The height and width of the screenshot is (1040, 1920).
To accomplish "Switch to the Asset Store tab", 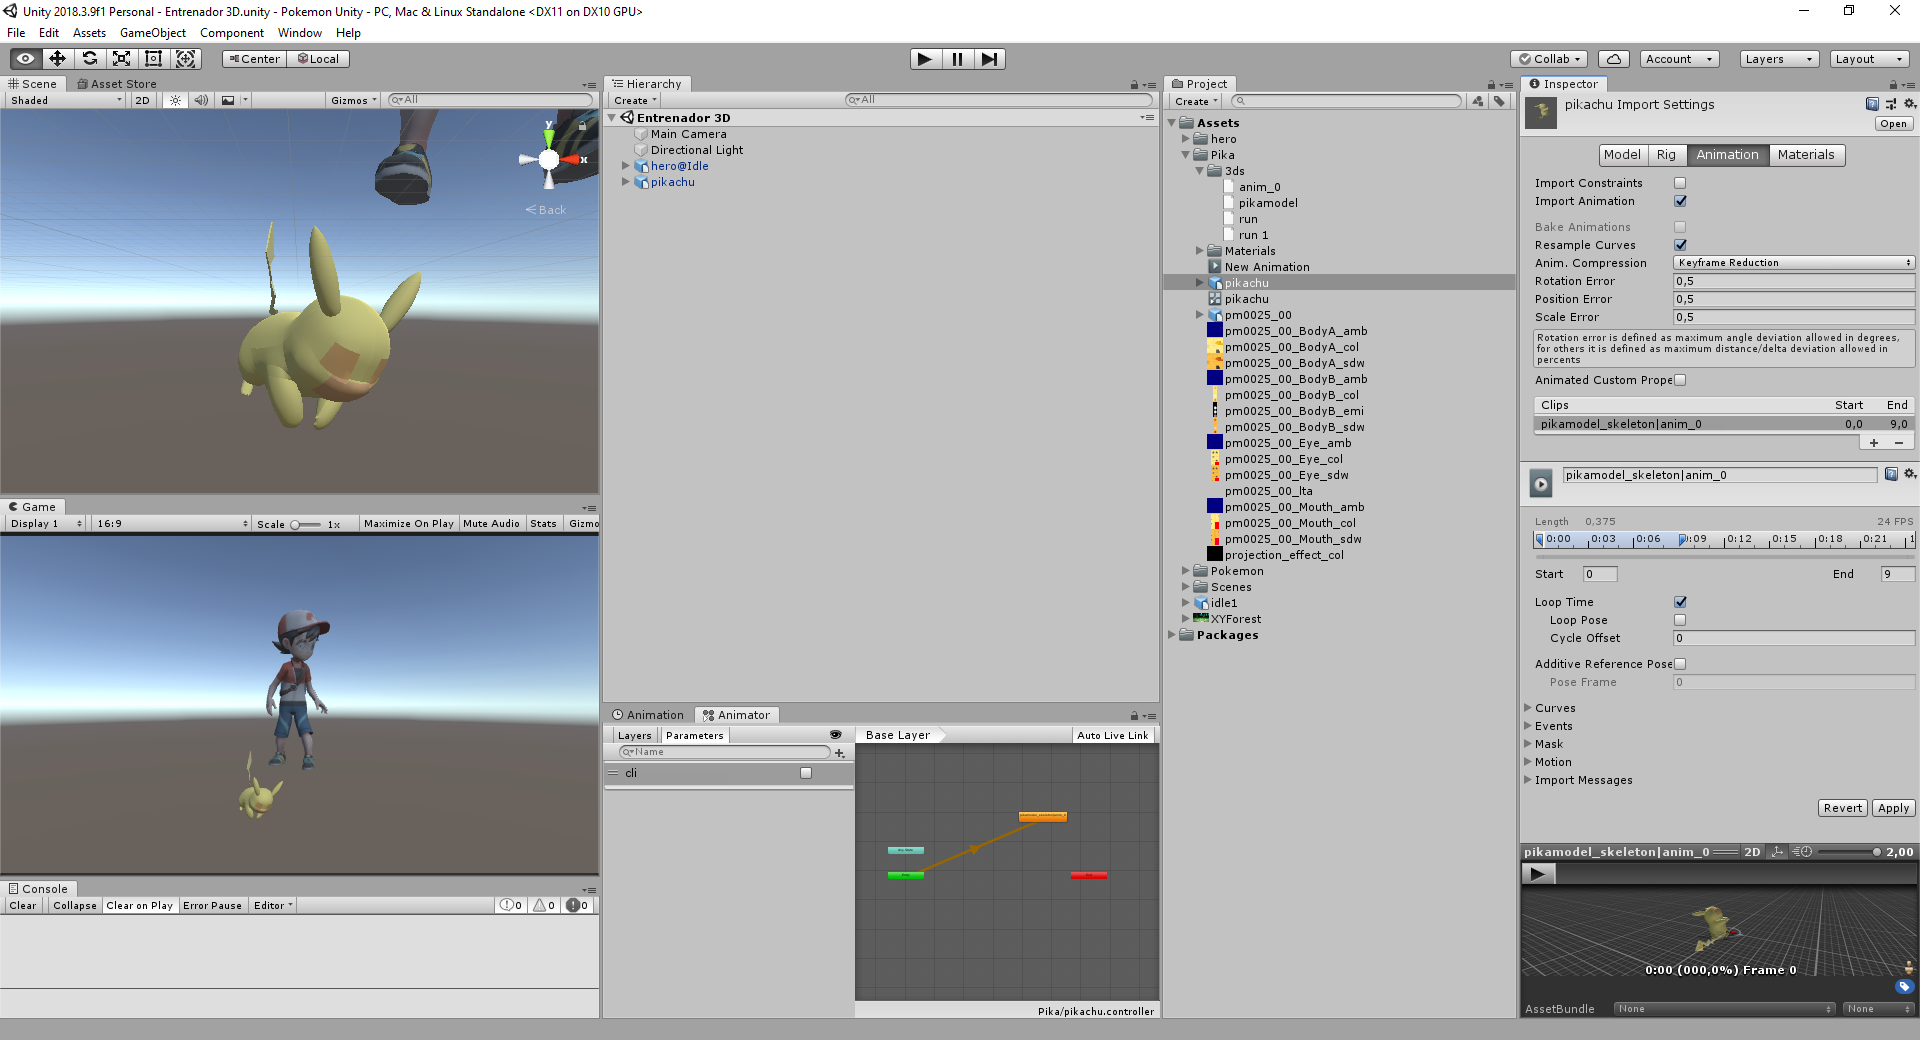I will 117,84.
